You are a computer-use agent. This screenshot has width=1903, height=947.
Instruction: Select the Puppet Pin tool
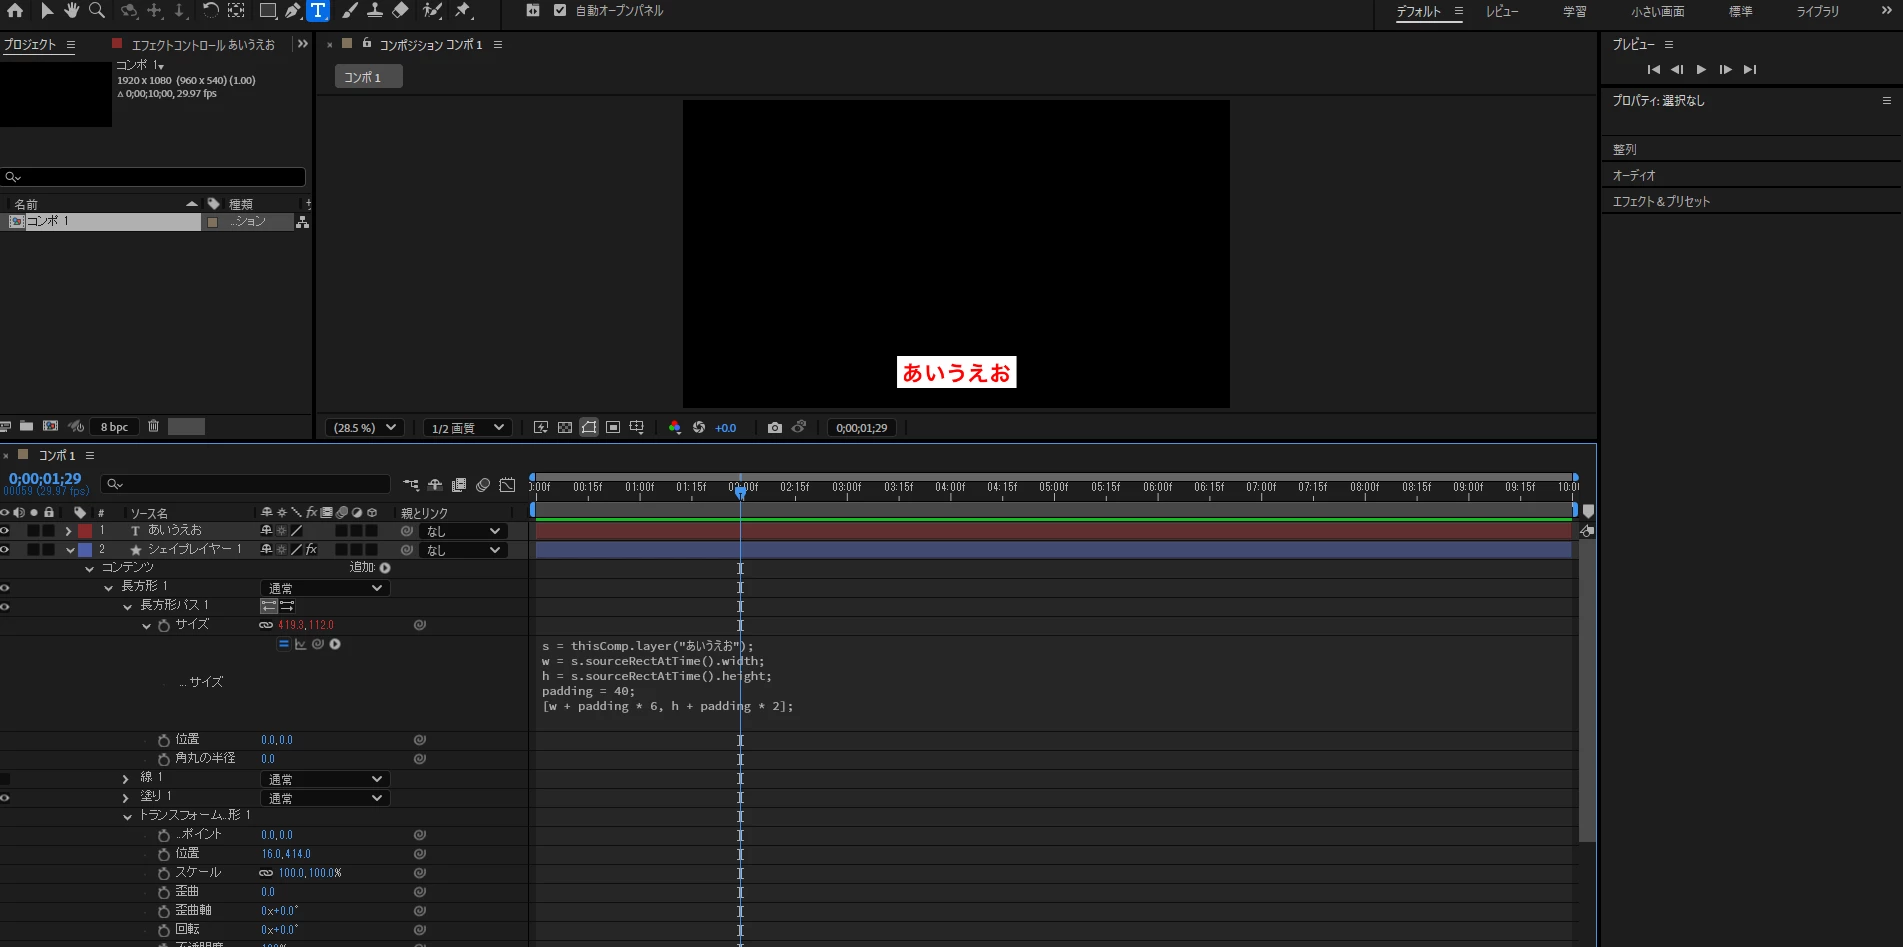(463, 10)
